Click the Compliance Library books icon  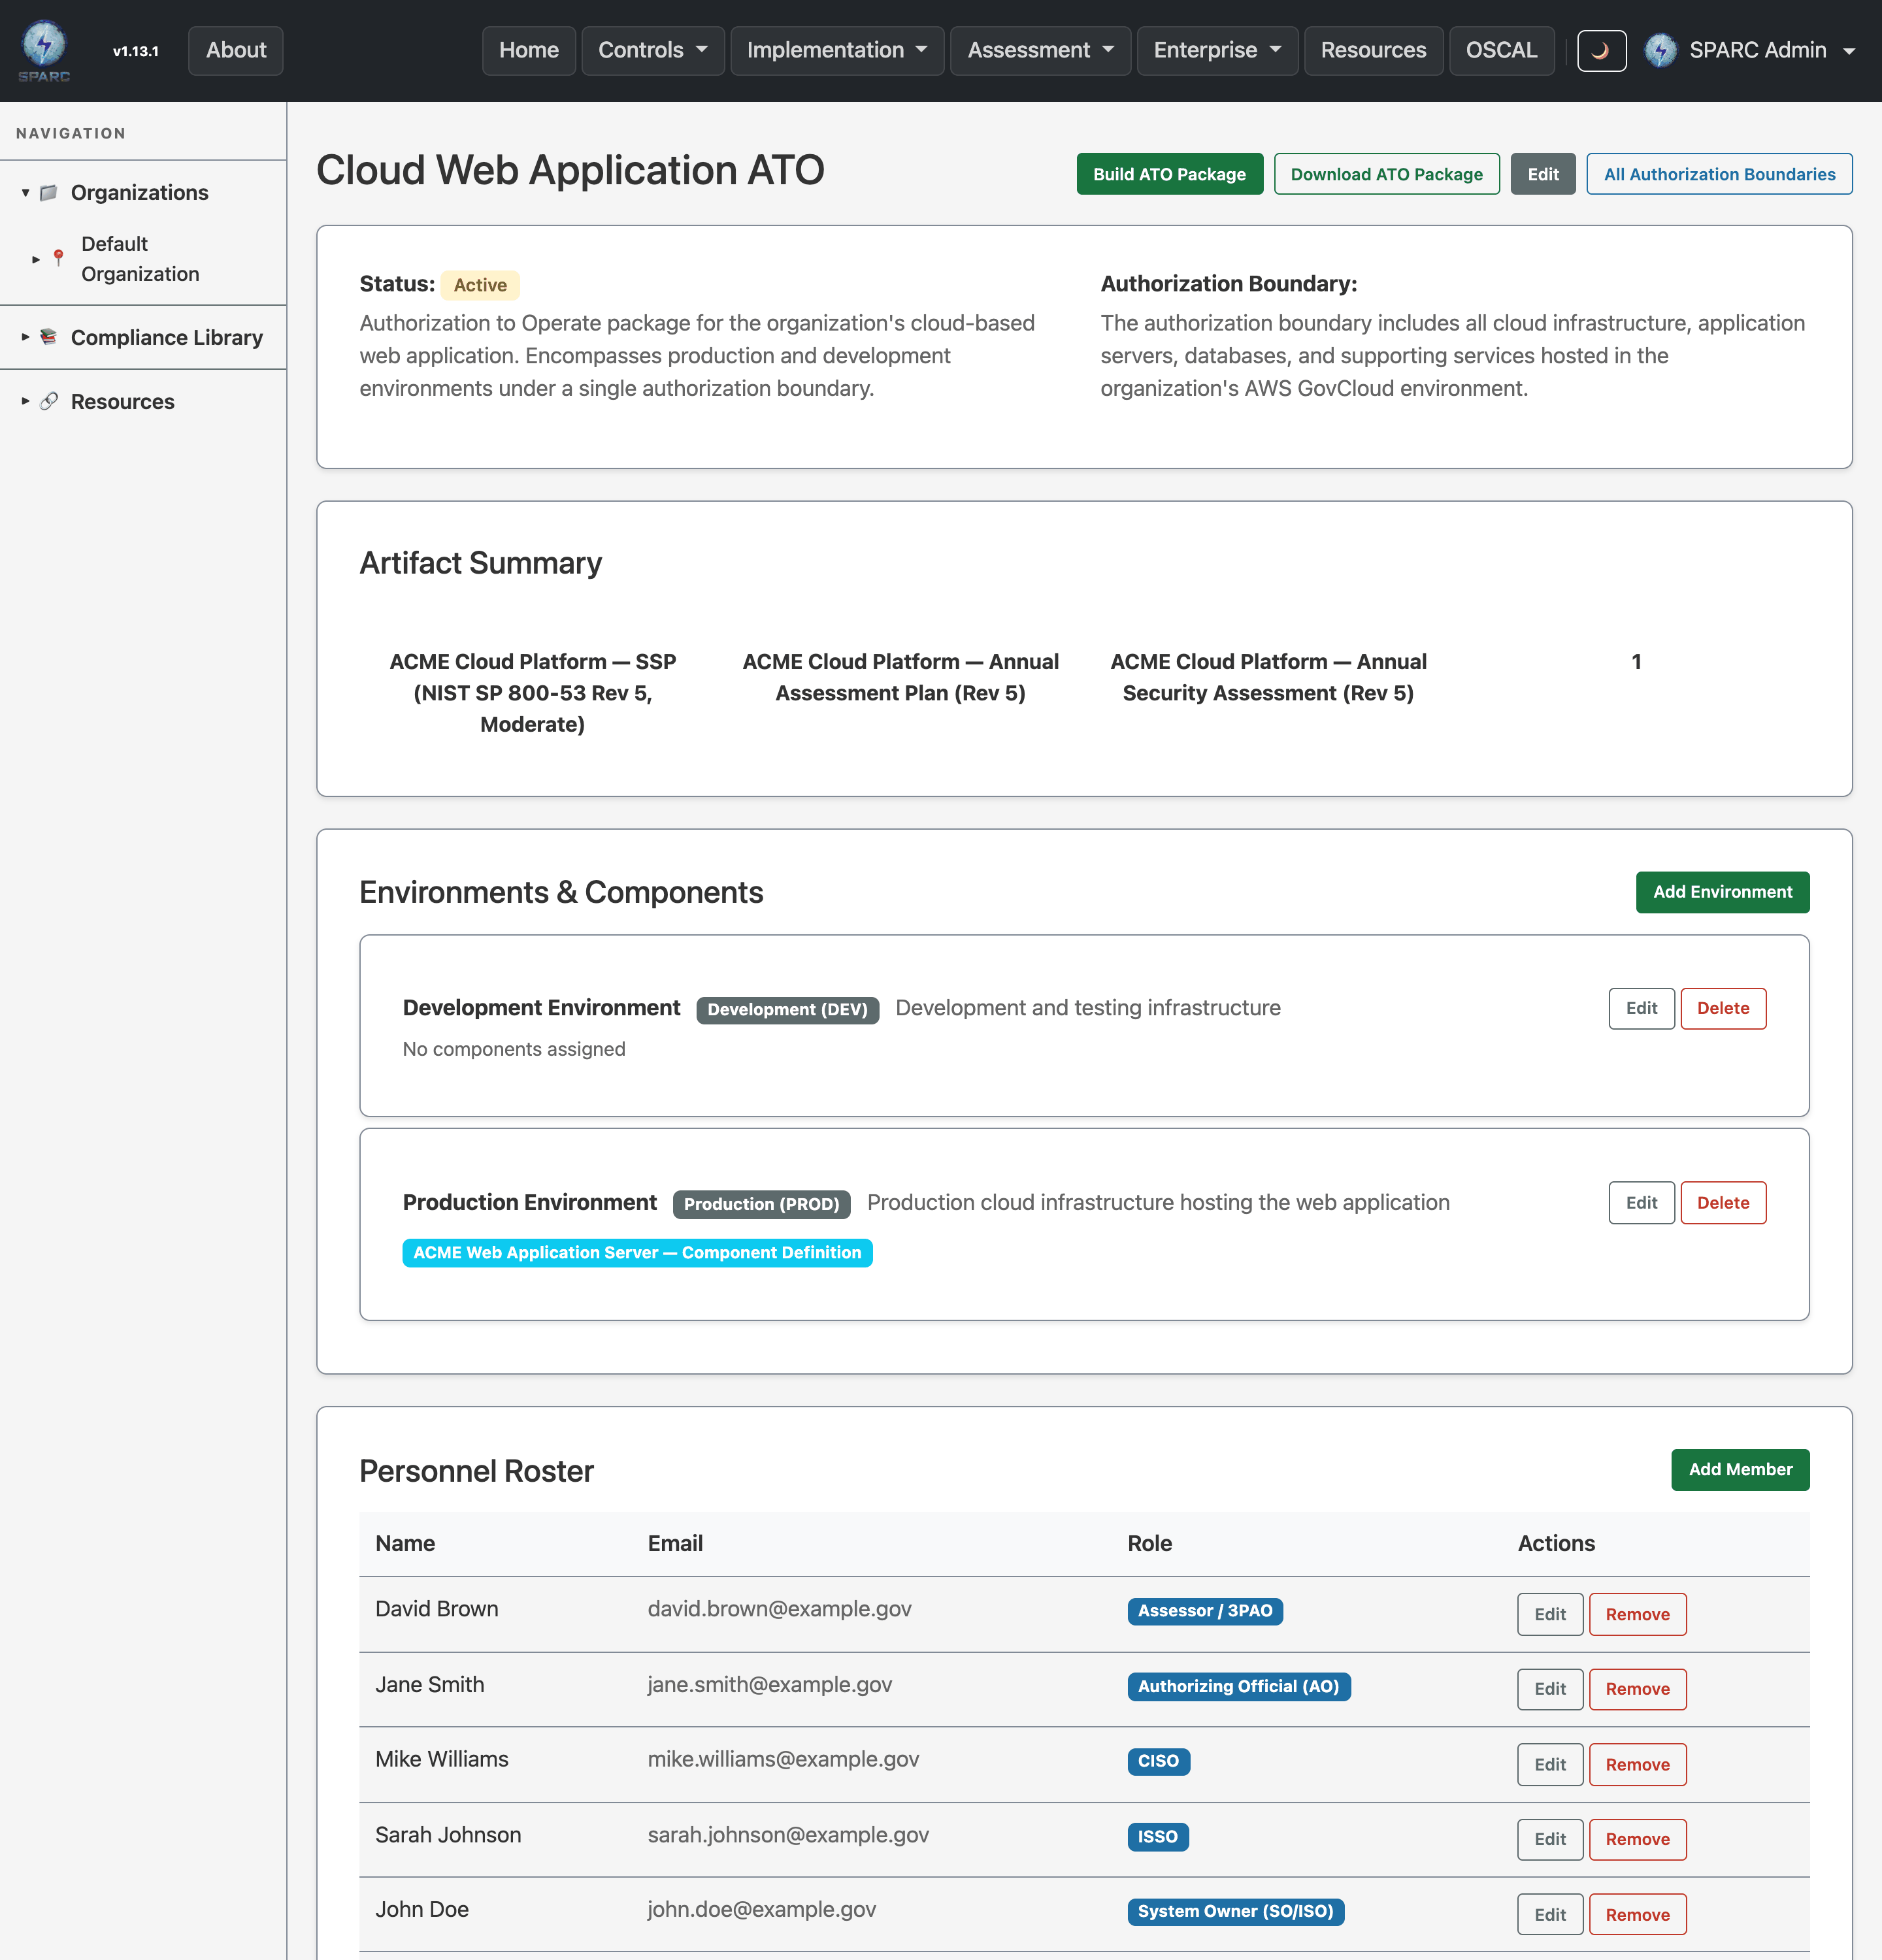coord(48,337)
